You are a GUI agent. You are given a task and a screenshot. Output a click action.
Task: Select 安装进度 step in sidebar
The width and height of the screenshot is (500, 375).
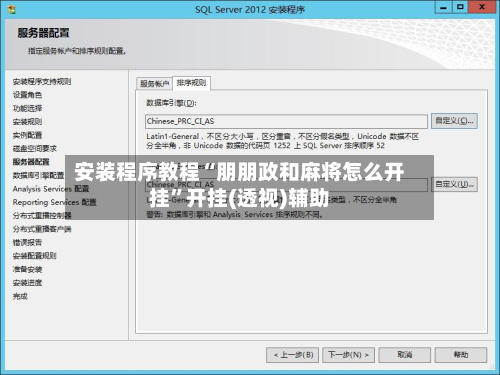click(27, 283)
